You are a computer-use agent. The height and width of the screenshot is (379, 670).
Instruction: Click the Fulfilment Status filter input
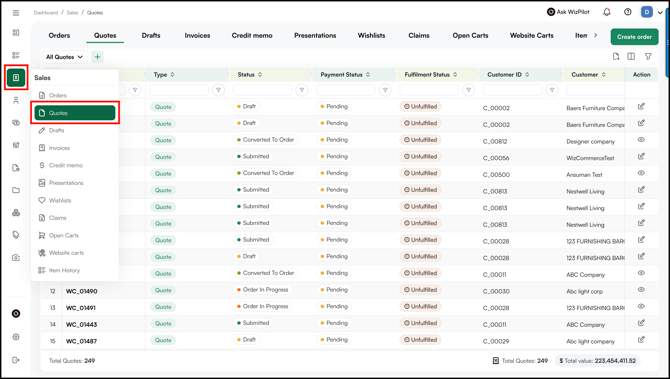[429, 90]
